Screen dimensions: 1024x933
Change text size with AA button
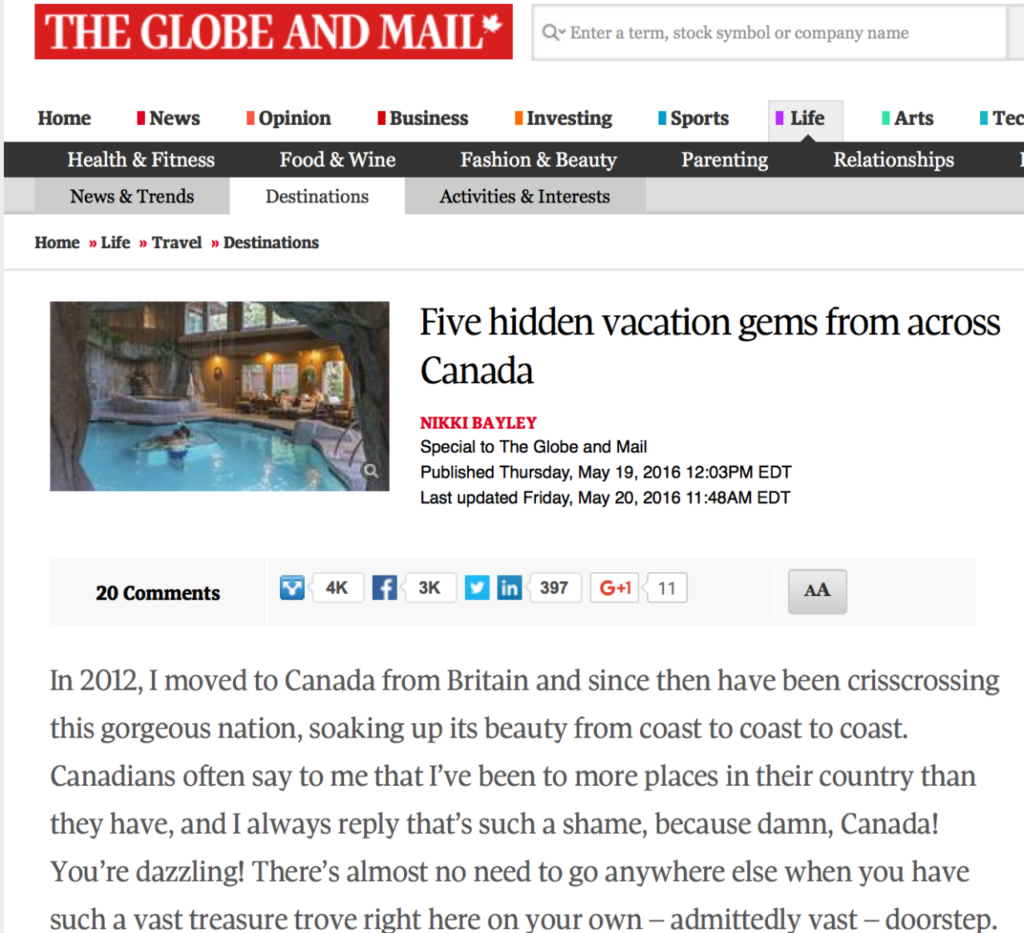click(817, 591)
